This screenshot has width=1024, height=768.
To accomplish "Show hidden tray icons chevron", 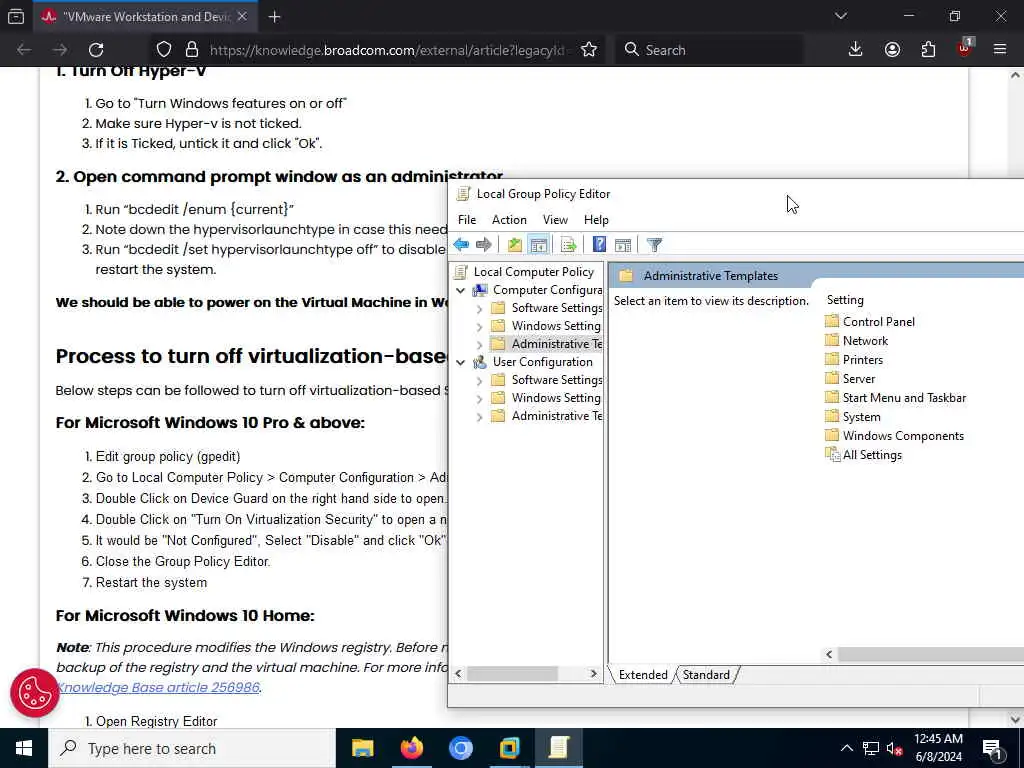I will coord(846,748).
